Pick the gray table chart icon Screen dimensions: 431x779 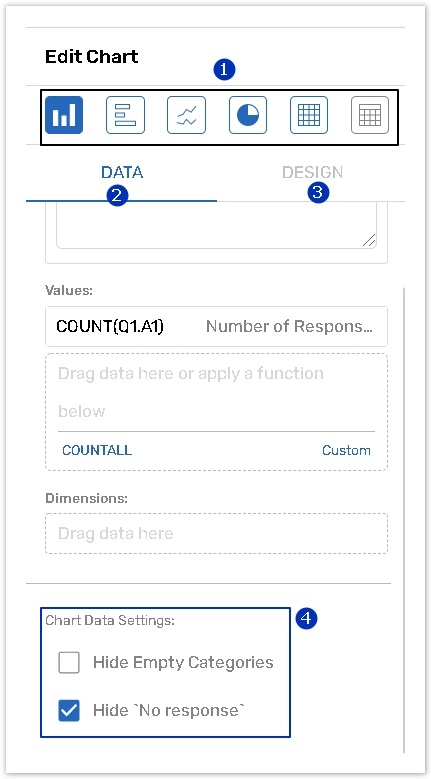click(x=370, y=115)
